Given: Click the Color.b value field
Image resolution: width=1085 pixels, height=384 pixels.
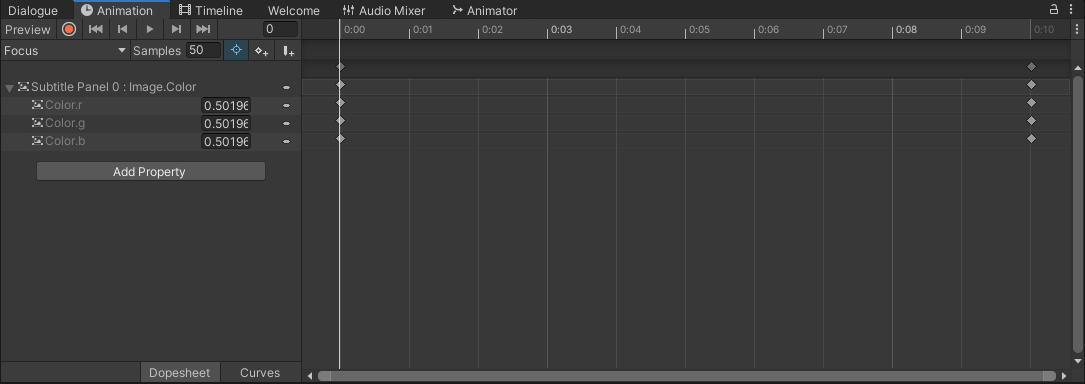Looking at the screenshot, I should 226,141.
